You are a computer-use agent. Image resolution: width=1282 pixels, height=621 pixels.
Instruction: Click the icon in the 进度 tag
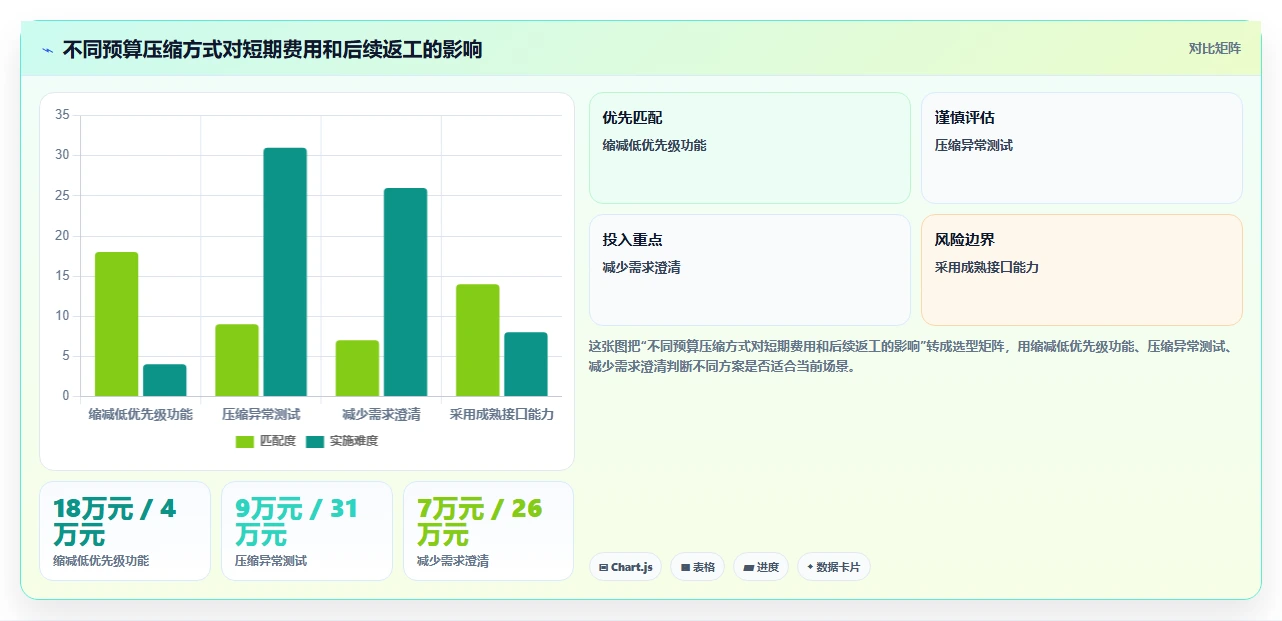coord(748,567)
